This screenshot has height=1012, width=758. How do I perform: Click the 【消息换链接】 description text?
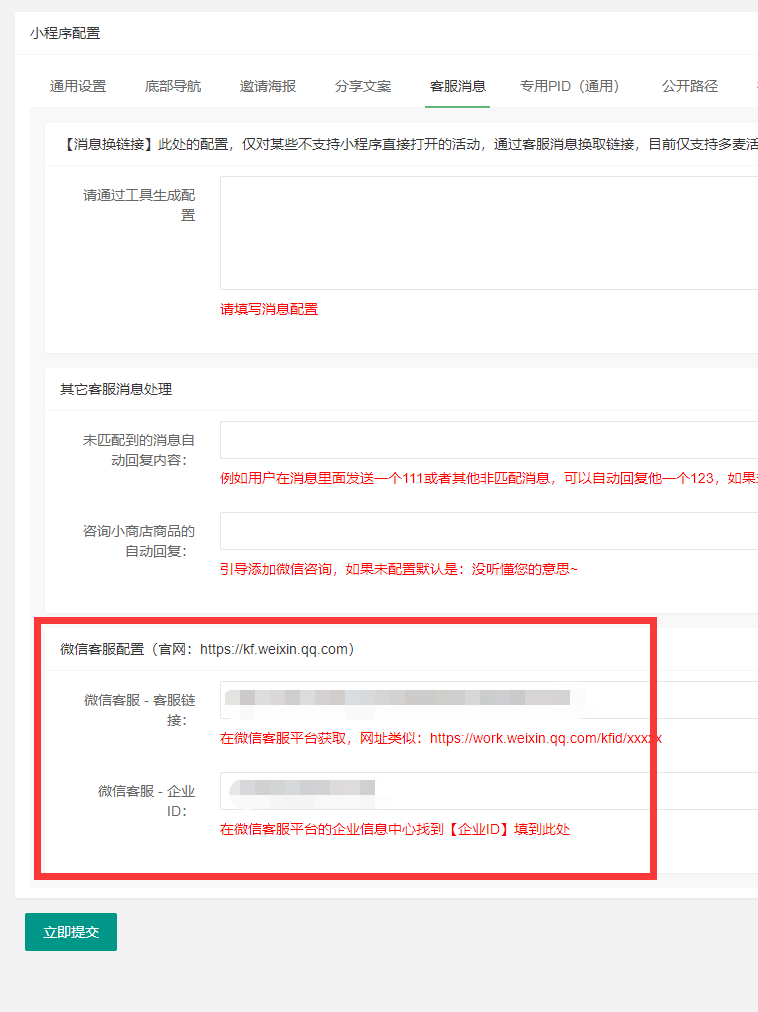[409, 144]
